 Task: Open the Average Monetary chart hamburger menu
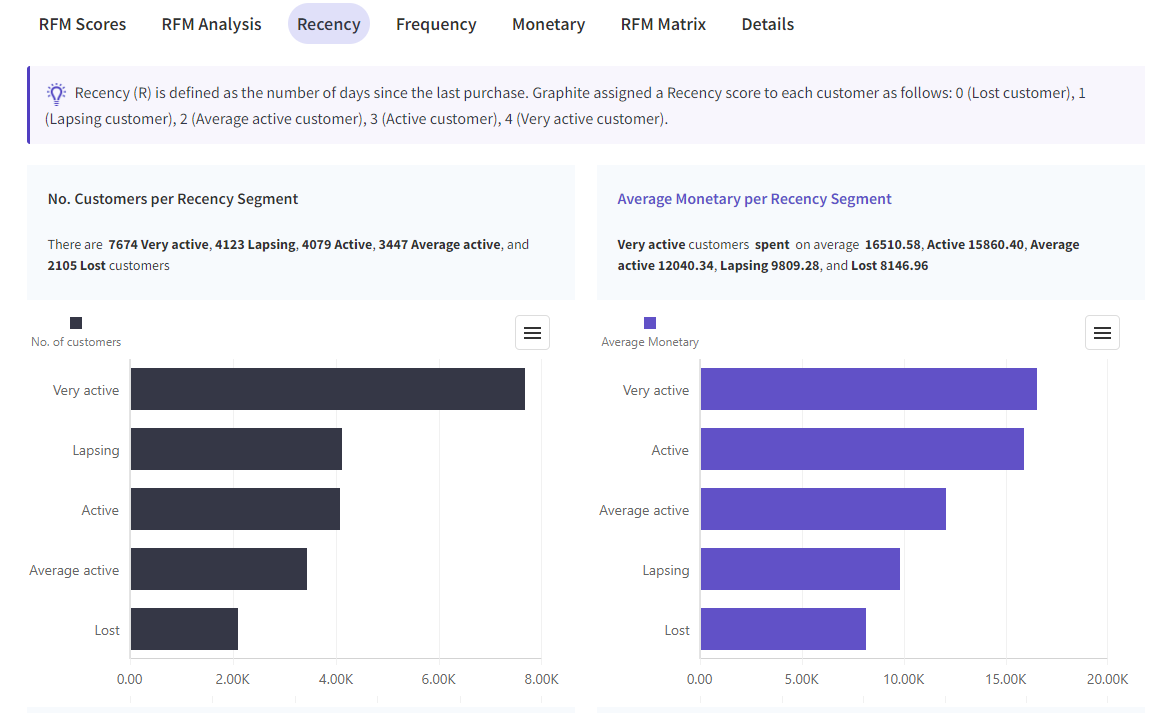pyautogui.click(x=1102, y=333)
